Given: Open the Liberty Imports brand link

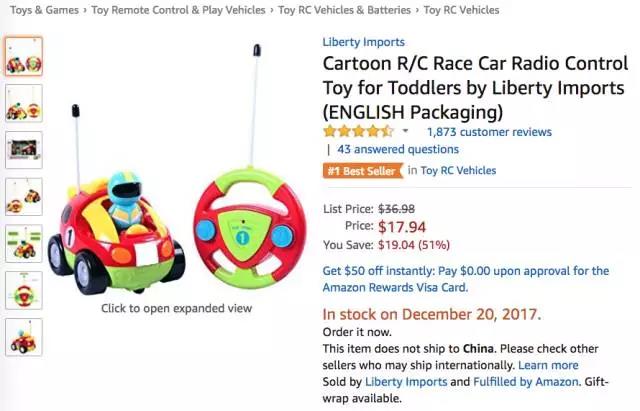Looking at the screenshot, I should pyautogui.click(x=363, y=42).
